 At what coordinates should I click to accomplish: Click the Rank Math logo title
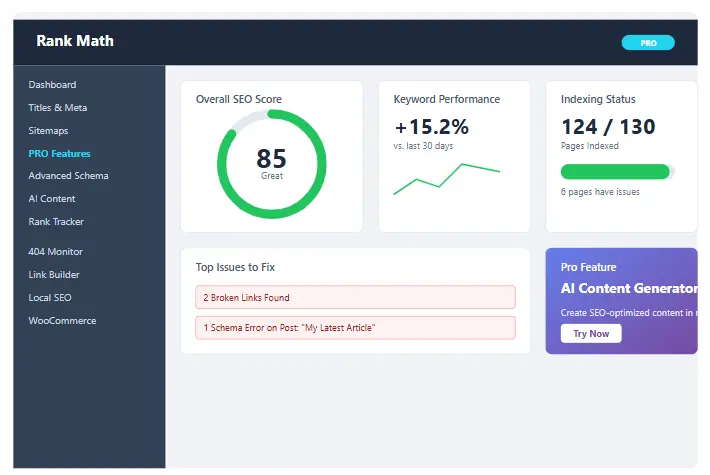(75, 41)
